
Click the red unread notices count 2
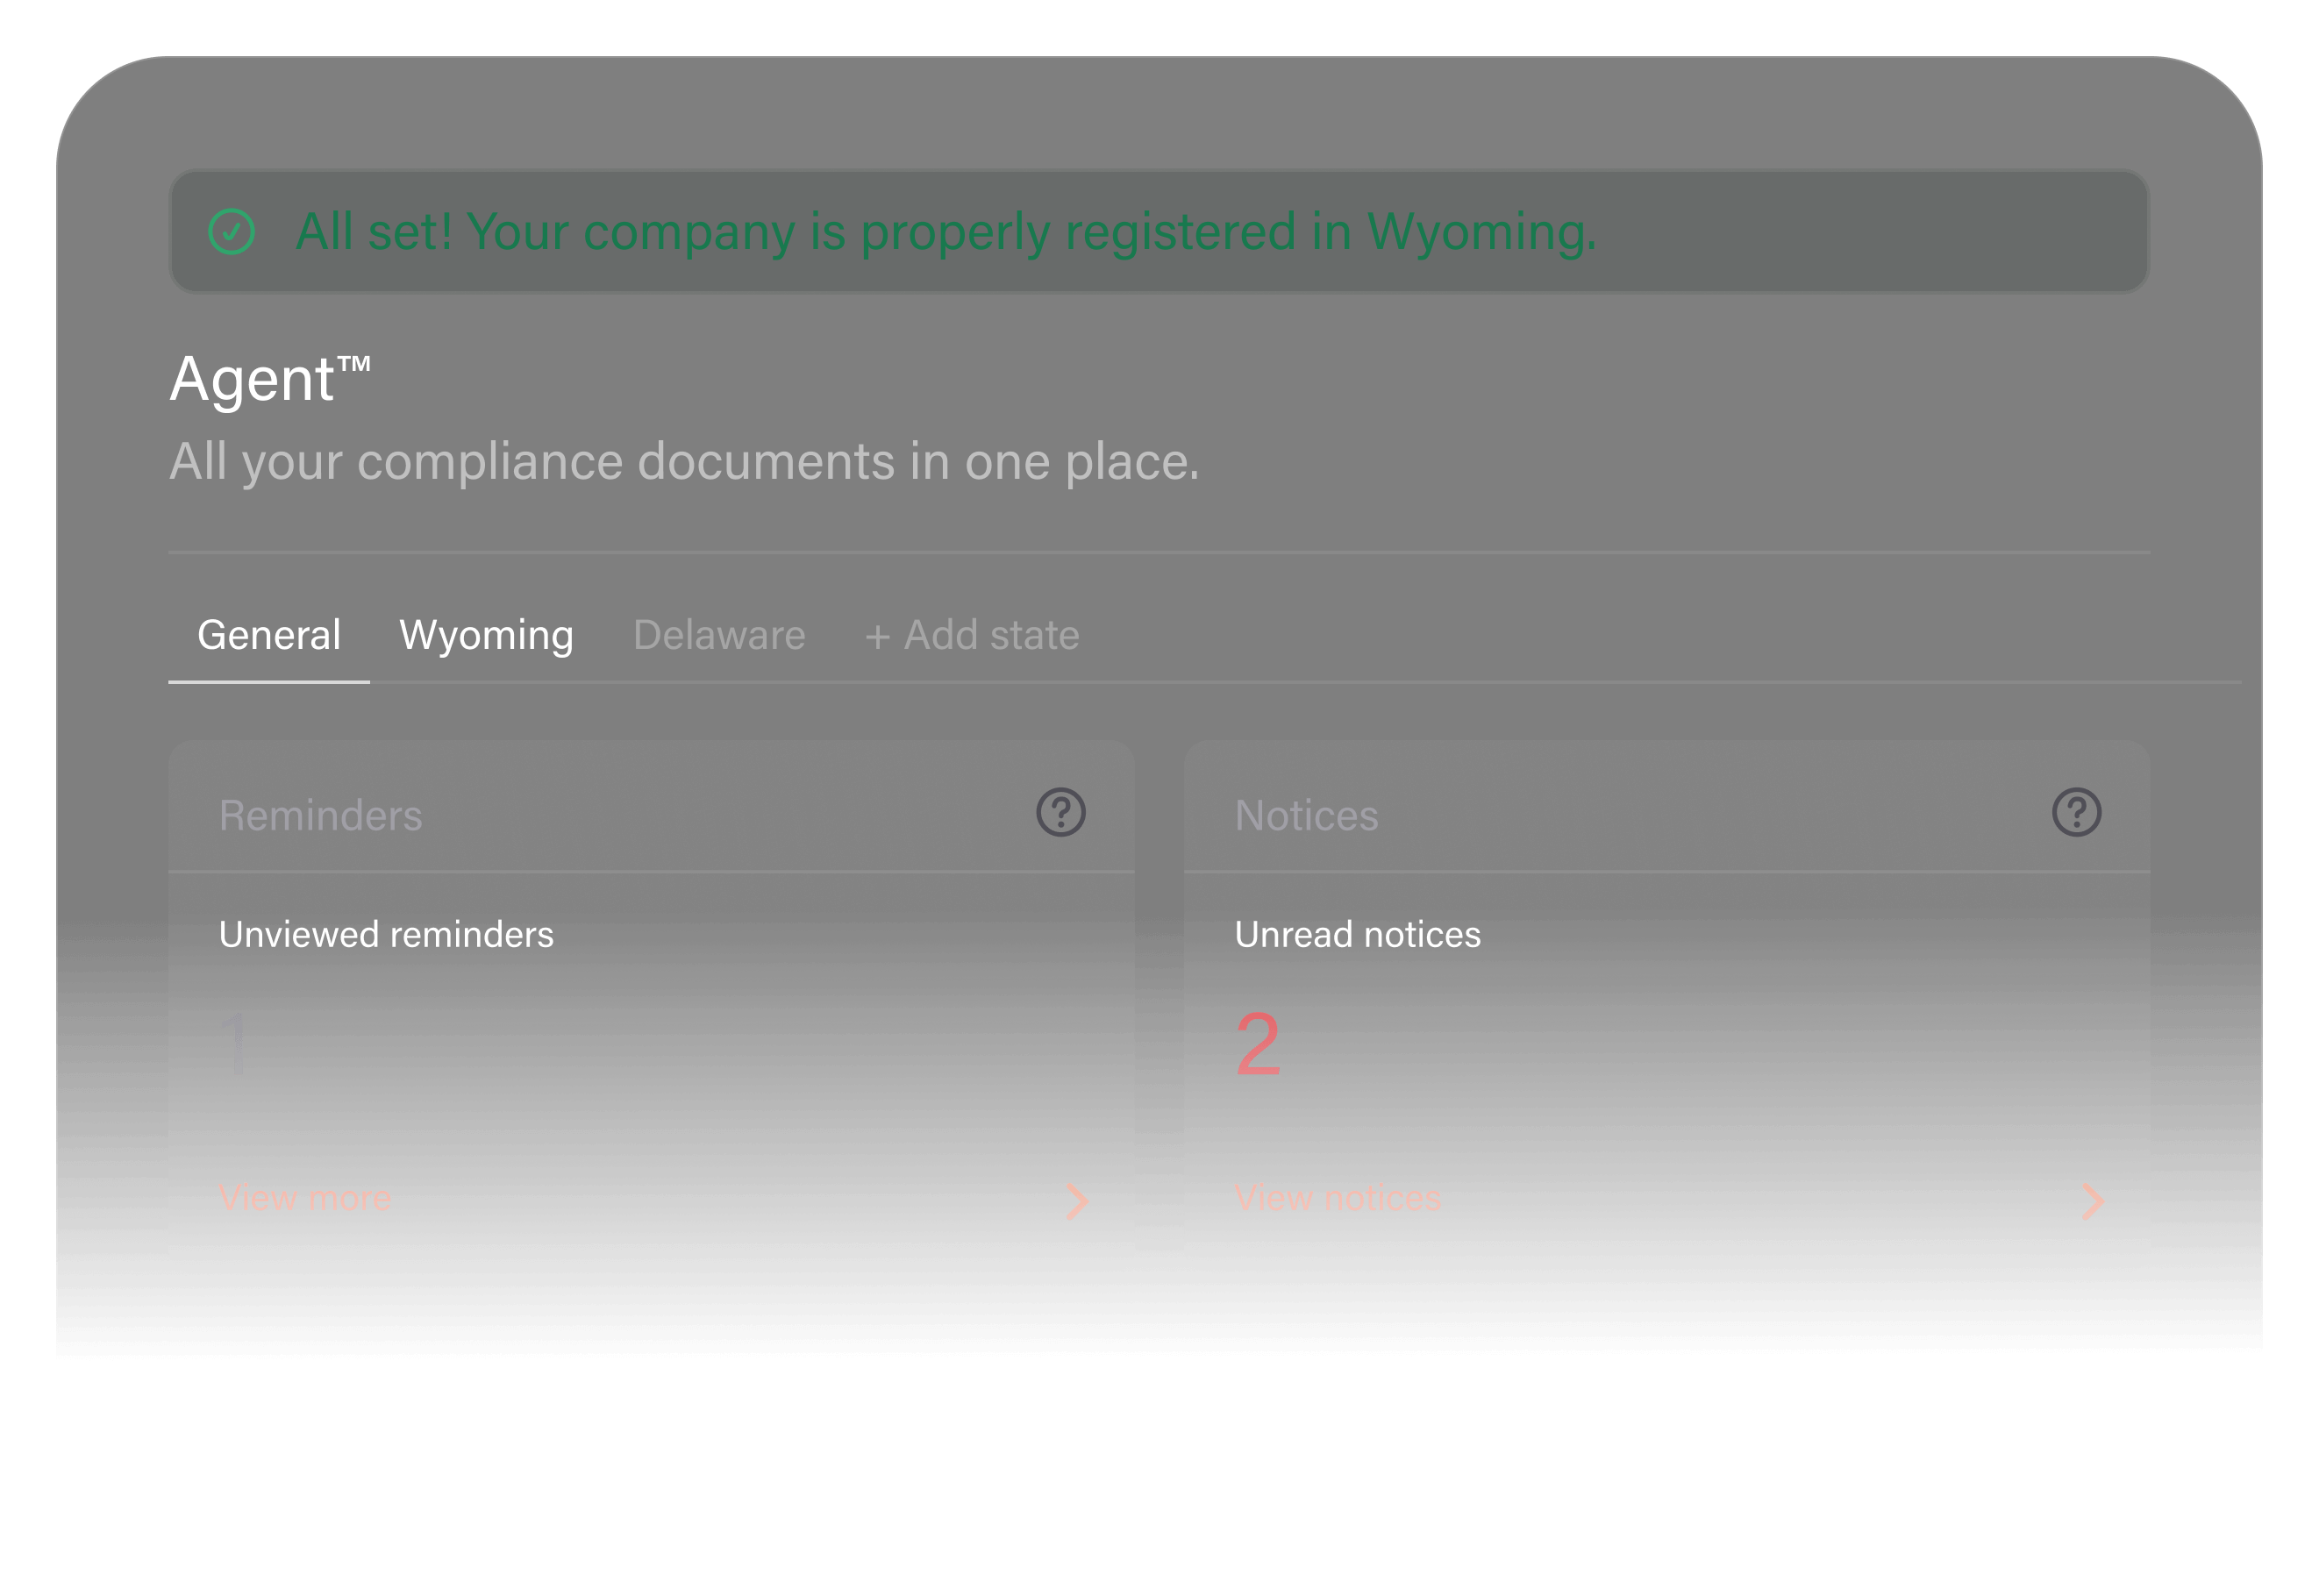pyautogui.click(x=1257, y=1044)
